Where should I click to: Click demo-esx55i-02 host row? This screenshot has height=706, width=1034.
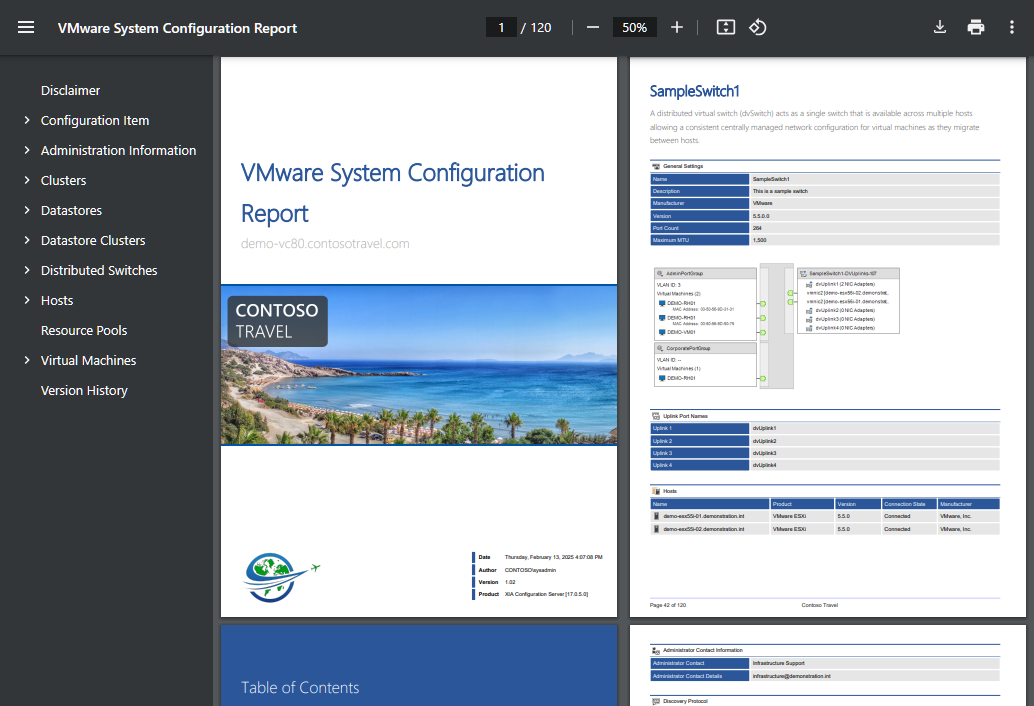(825, 529)
